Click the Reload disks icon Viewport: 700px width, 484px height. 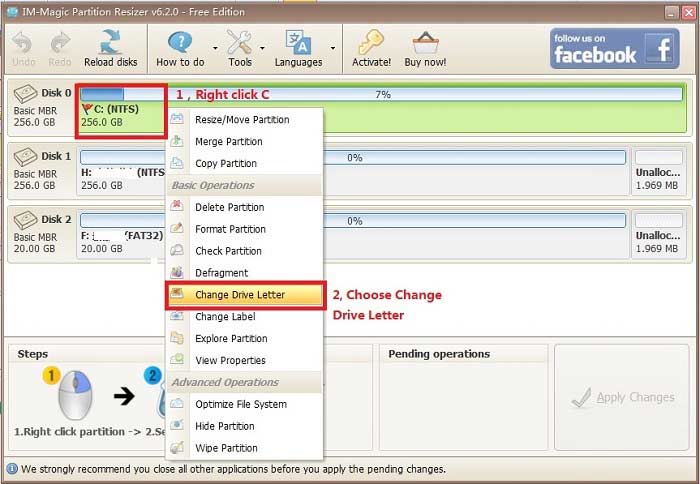(x=110, y=42)
